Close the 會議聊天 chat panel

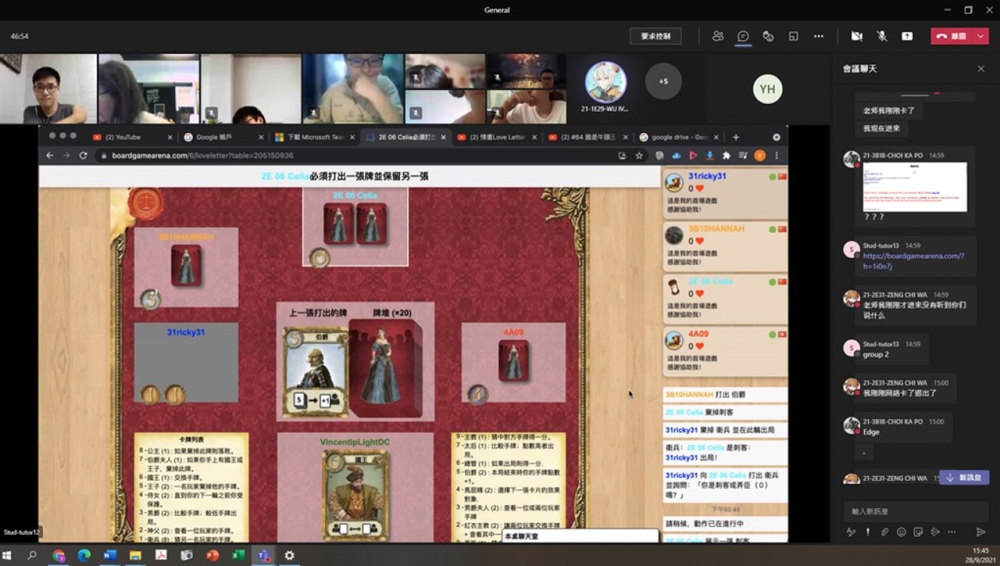981,68
